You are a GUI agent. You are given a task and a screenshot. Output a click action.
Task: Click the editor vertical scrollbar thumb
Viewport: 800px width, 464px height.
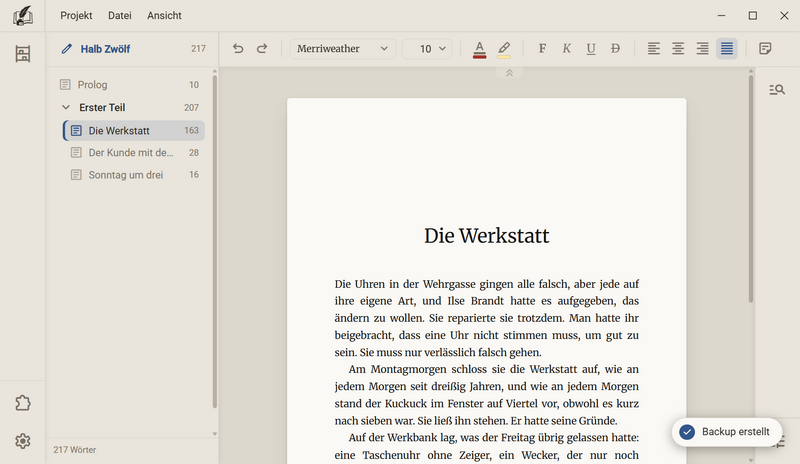pyautogui.click(x=751, y=189)
